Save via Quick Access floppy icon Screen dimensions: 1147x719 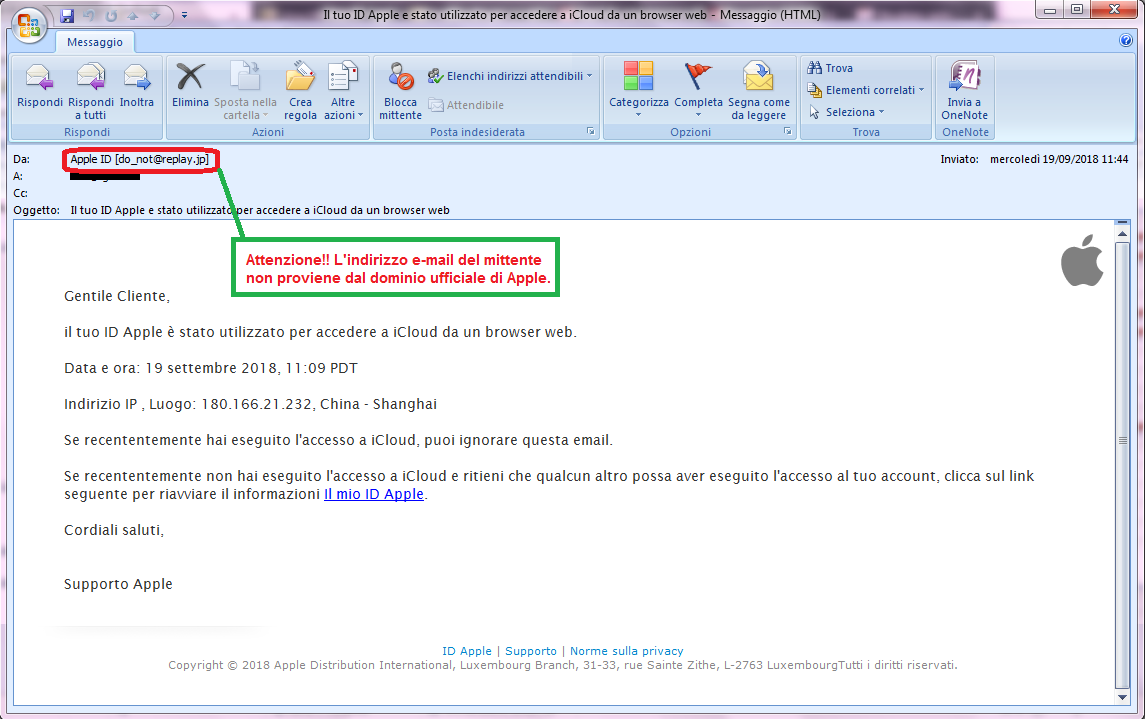(x=67, y=15)
